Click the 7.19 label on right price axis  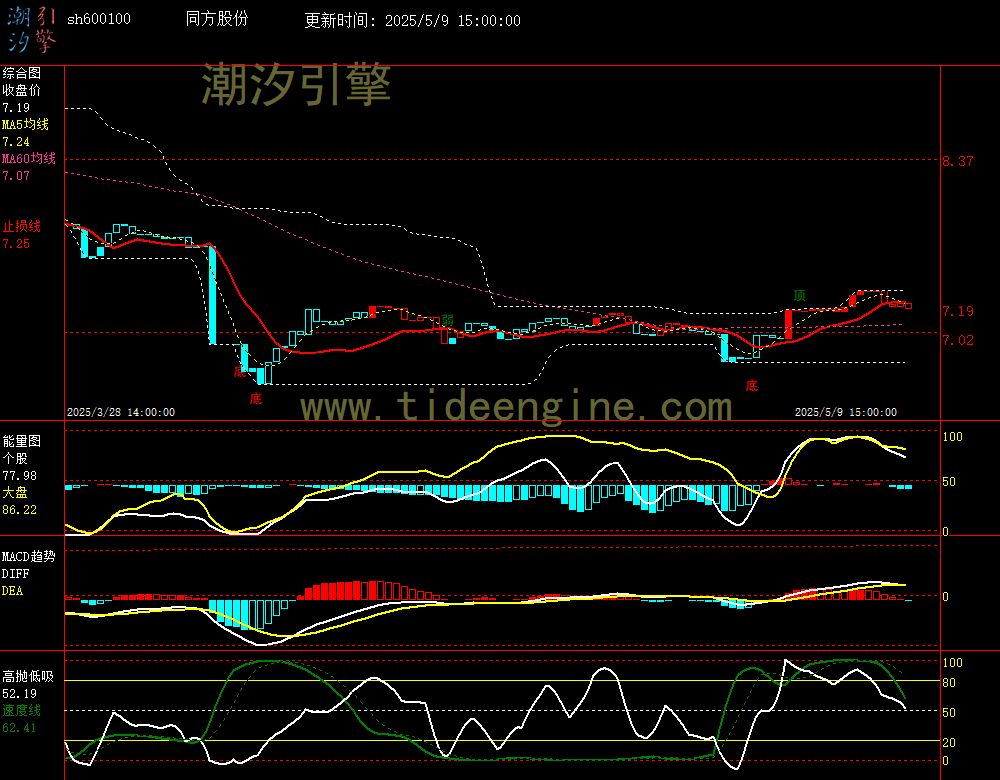point(958,311)
